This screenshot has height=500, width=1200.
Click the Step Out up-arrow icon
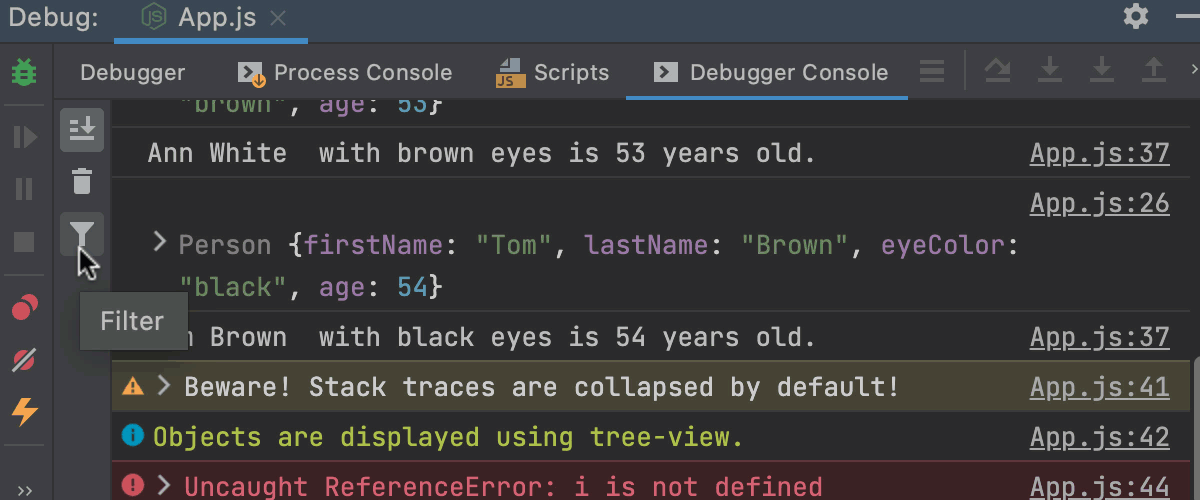point(1154,70)
